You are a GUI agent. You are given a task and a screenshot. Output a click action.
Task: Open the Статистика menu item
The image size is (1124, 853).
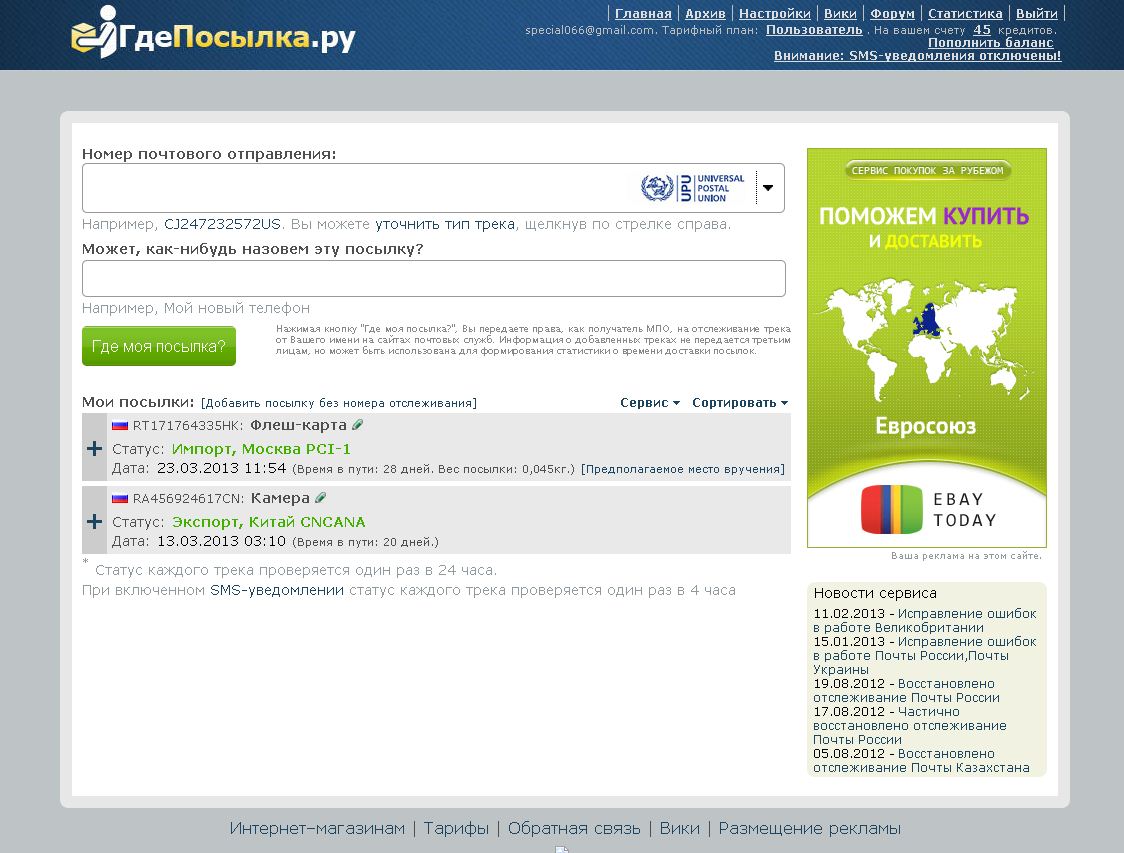965,14
